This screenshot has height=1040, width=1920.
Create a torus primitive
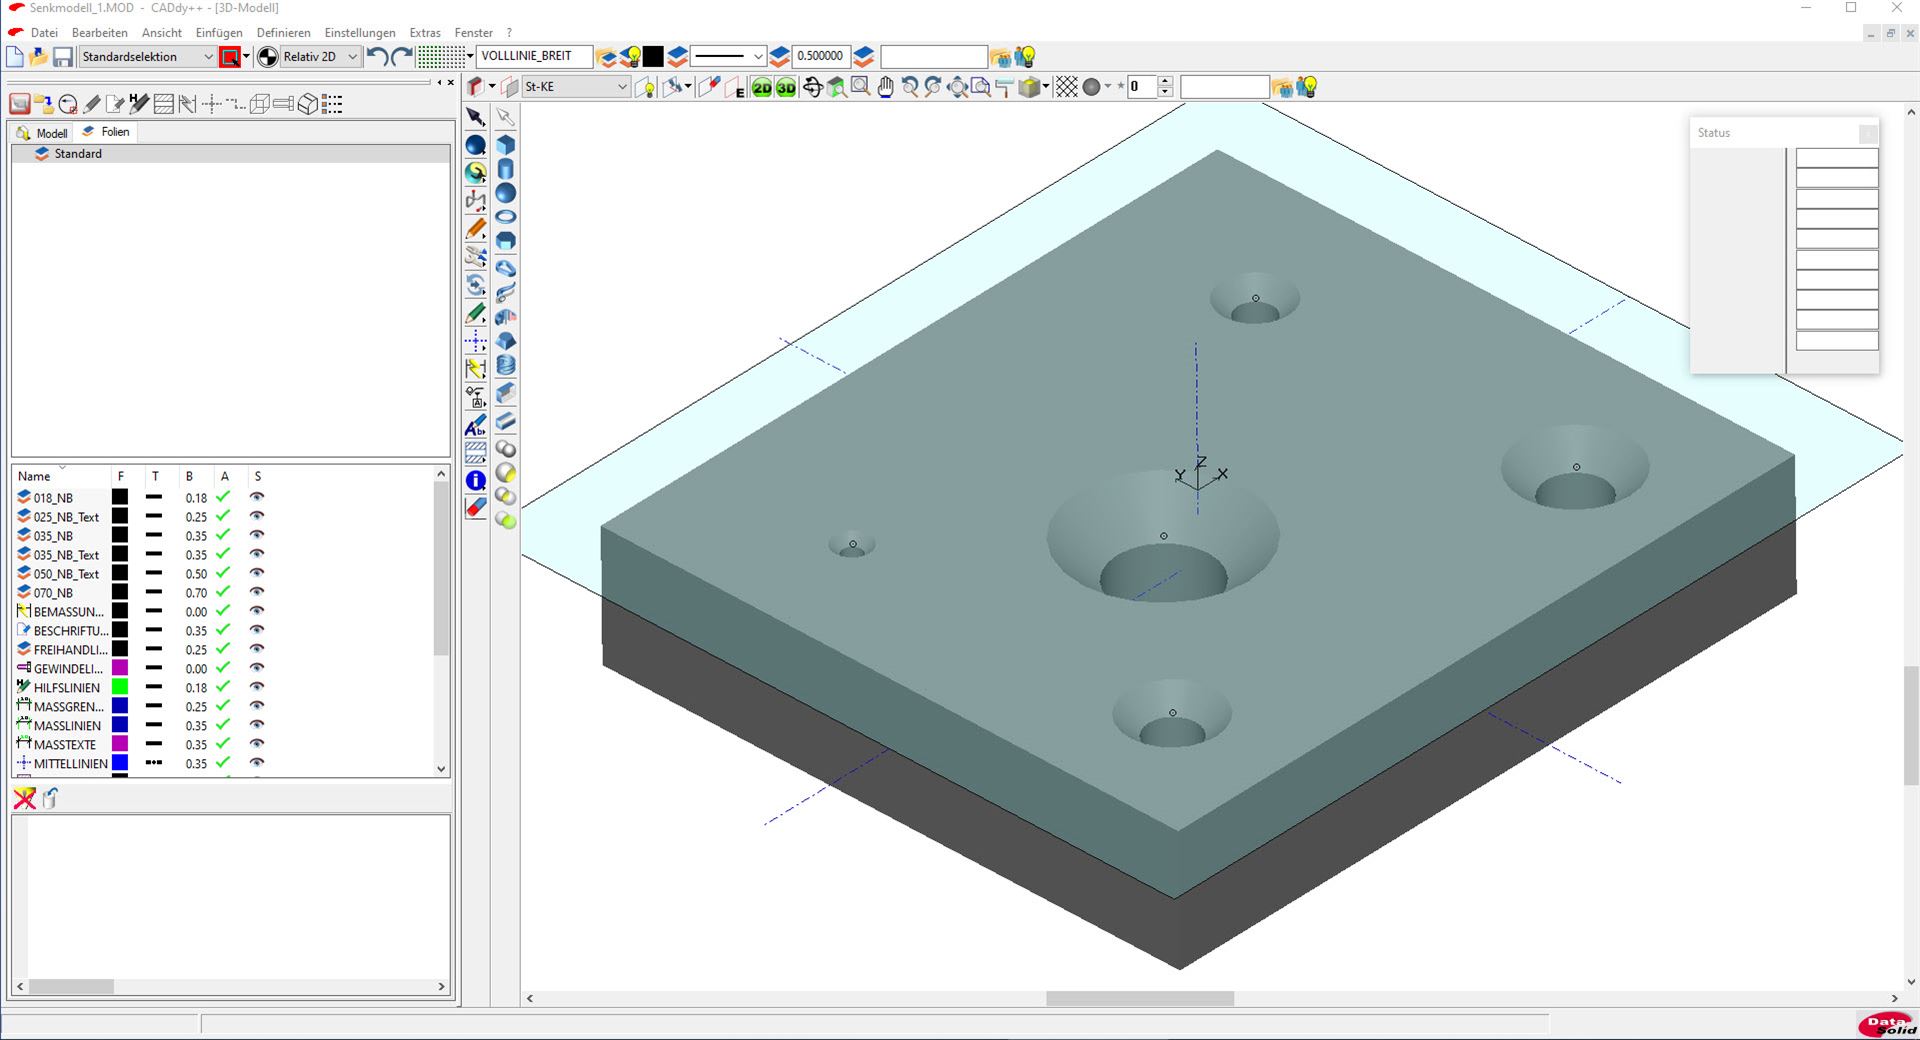[x=506, y=217]
